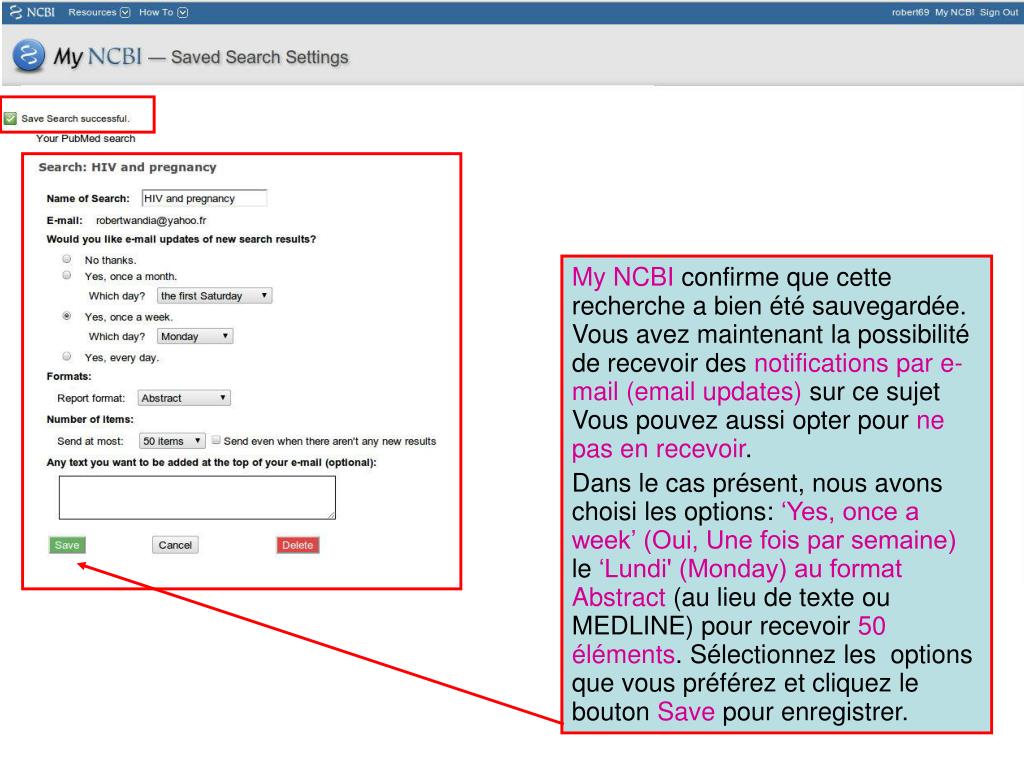This screenshot has height=768, width=1024.
Task: Click the robertwandia@yahoo.fr e-mail text
Action: pos(151,220)
